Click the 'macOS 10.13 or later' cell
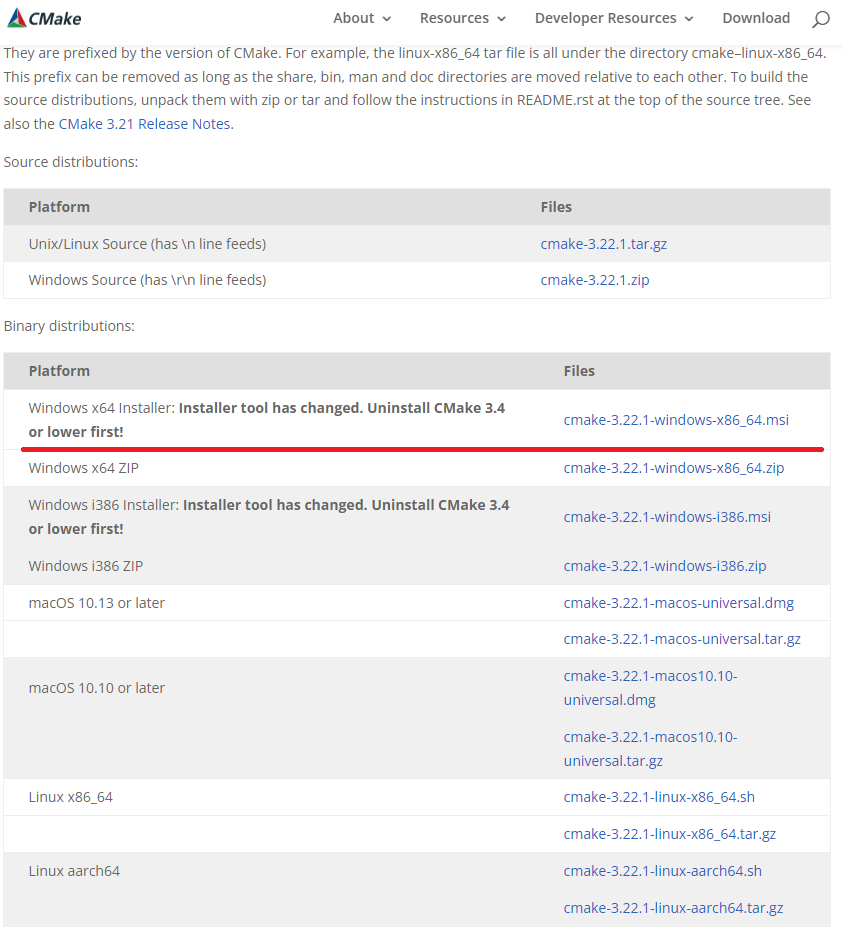Screen dimensions: 842x935 tap(97, 603)
